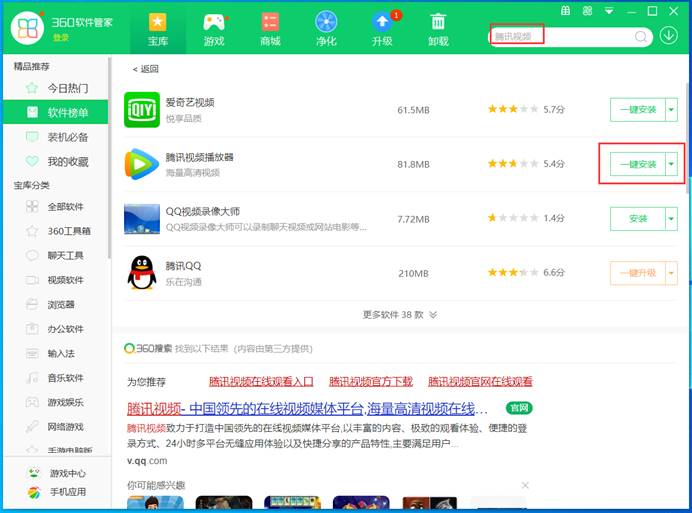Open the 腾讯视频 official site result title
The image size is (692, 513).
tap(307, 409)
